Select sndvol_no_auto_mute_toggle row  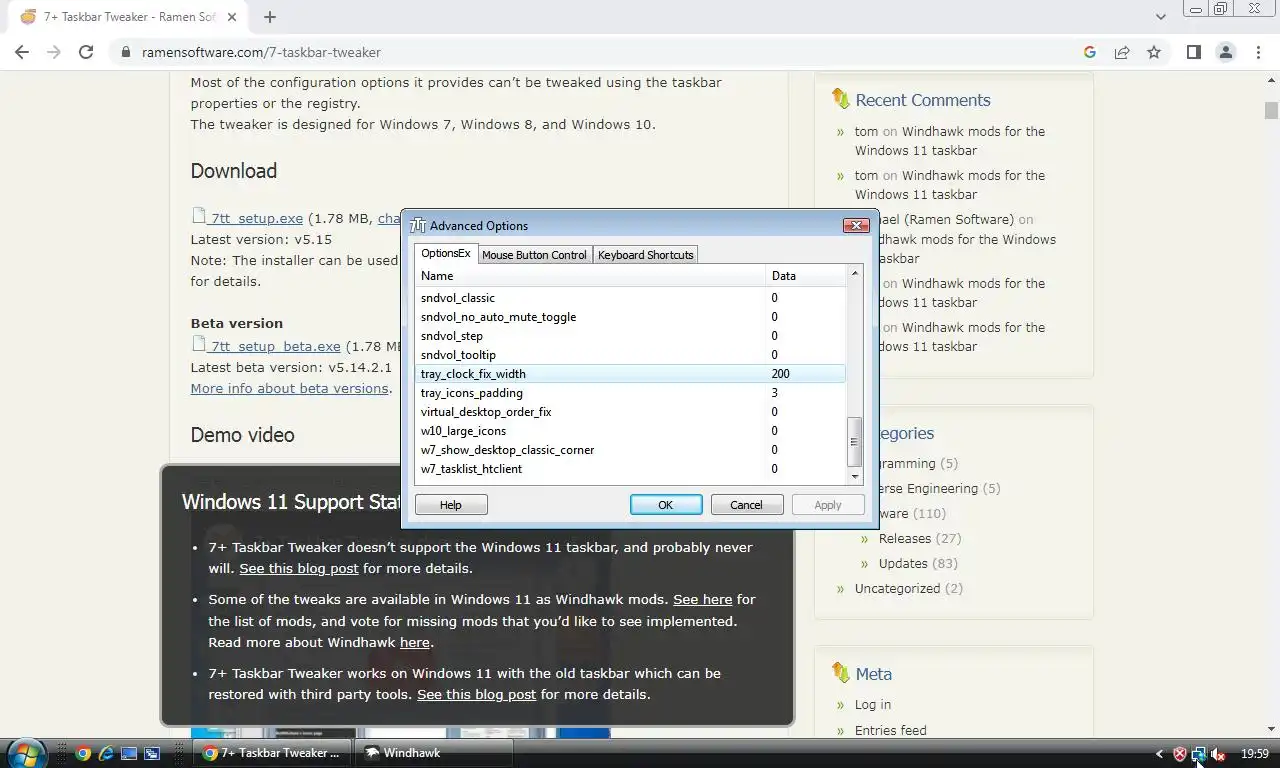(x=631, y=317)
